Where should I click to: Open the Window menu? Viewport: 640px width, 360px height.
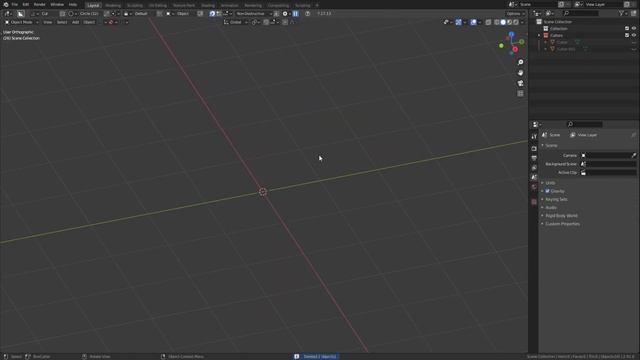[57, 4]
